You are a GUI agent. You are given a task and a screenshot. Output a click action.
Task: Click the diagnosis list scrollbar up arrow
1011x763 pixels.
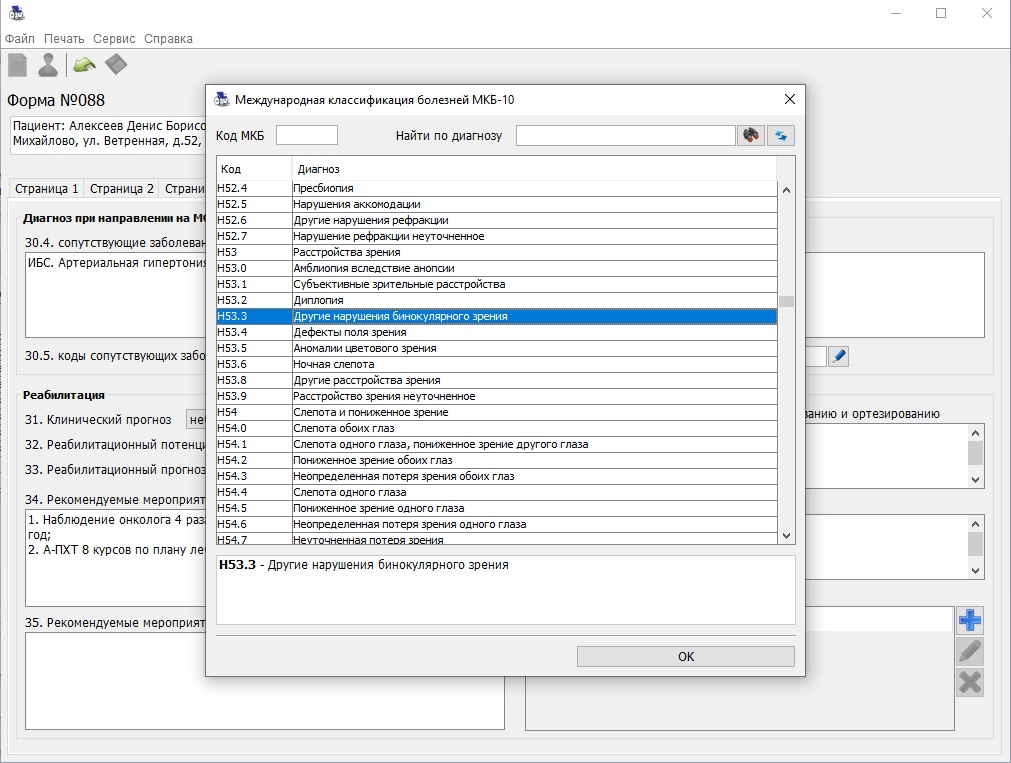(x=786, y=190)
